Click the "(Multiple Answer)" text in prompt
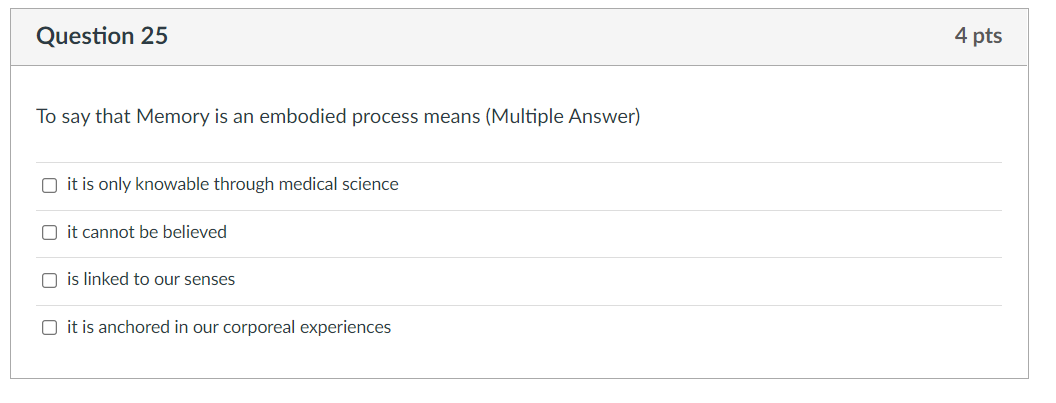The image size is (1056, 403). pos(562,117)
